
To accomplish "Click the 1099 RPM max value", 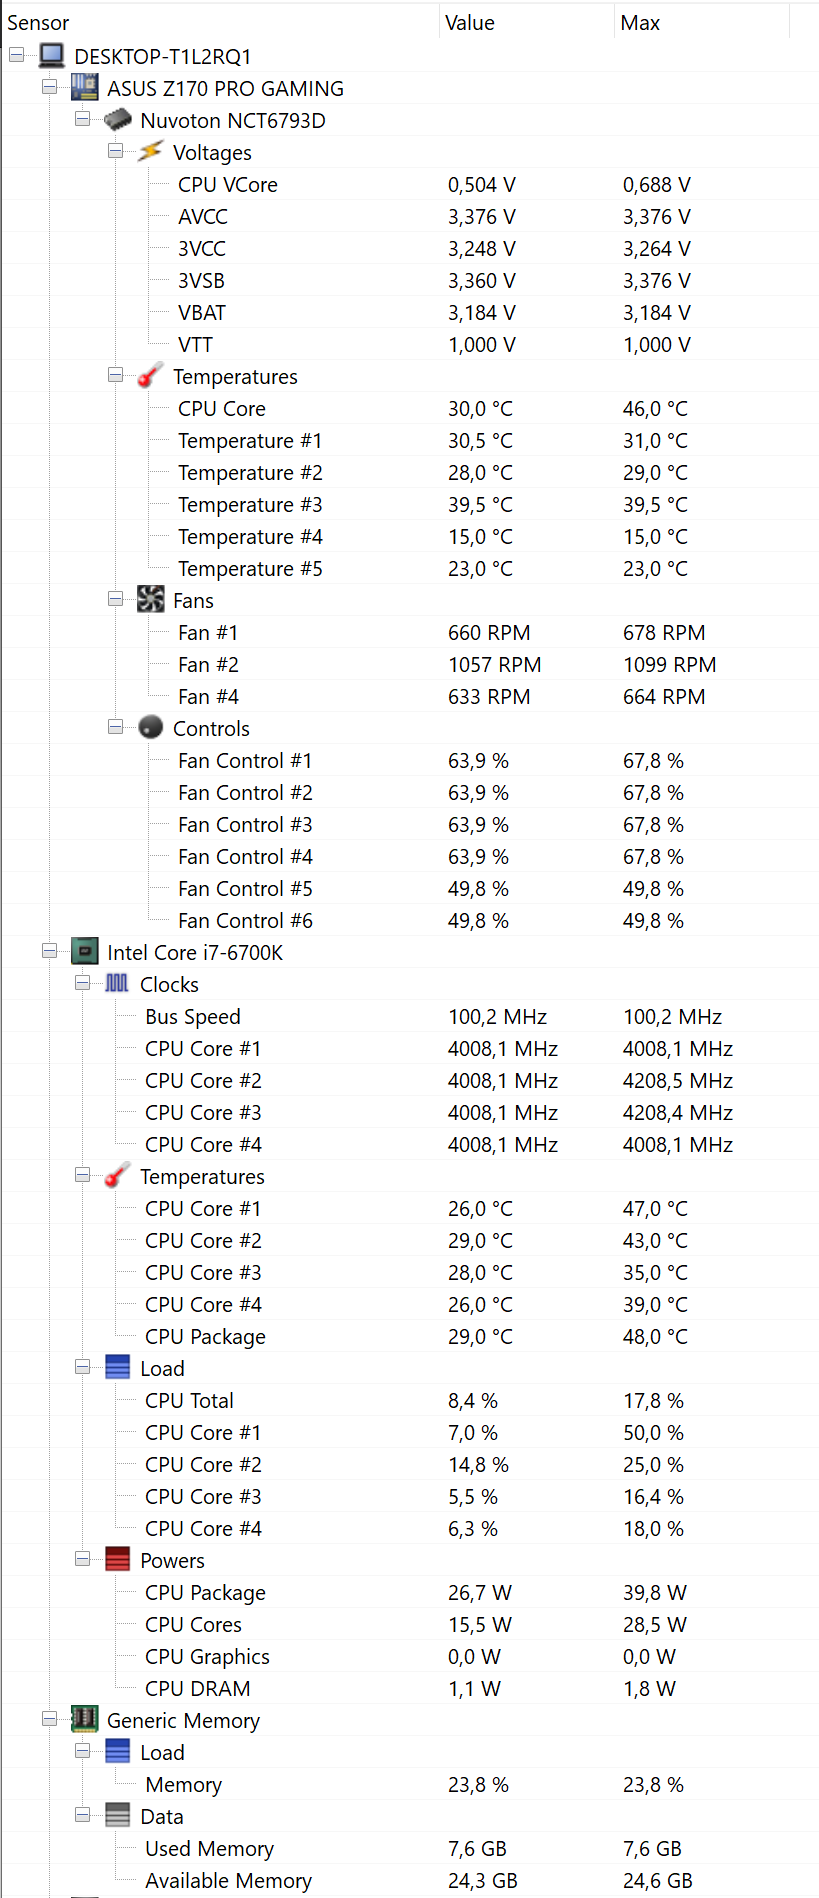I will pyautogui.click(x=669, y=664).
